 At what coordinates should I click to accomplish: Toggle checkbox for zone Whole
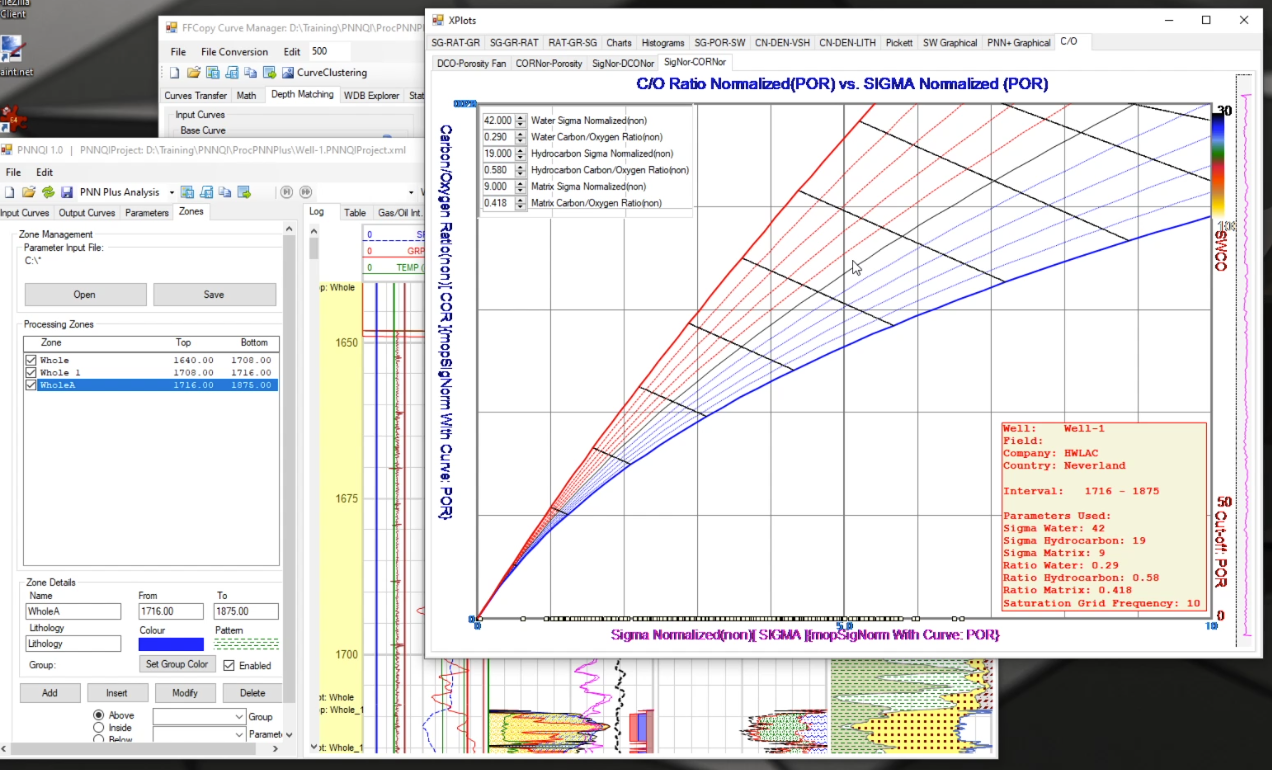click(x=31, y=360)
